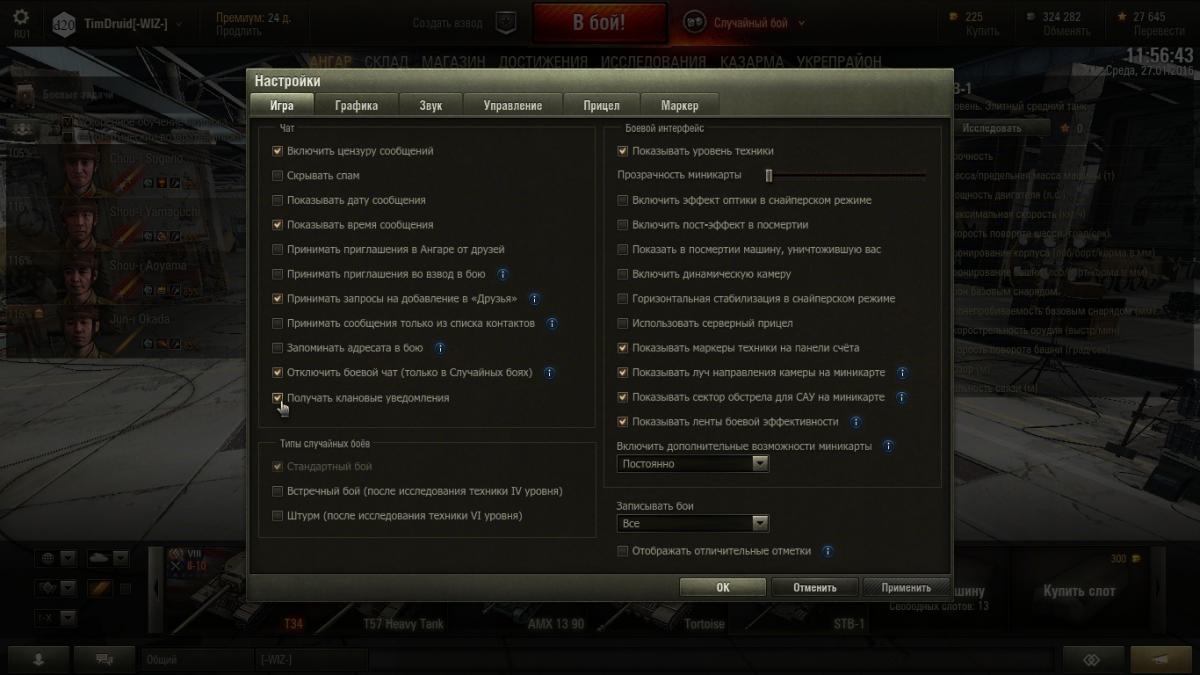Open the settings gear icon in the top-left corner
This screenshot has width=1200, height=675.
point(22,18)
